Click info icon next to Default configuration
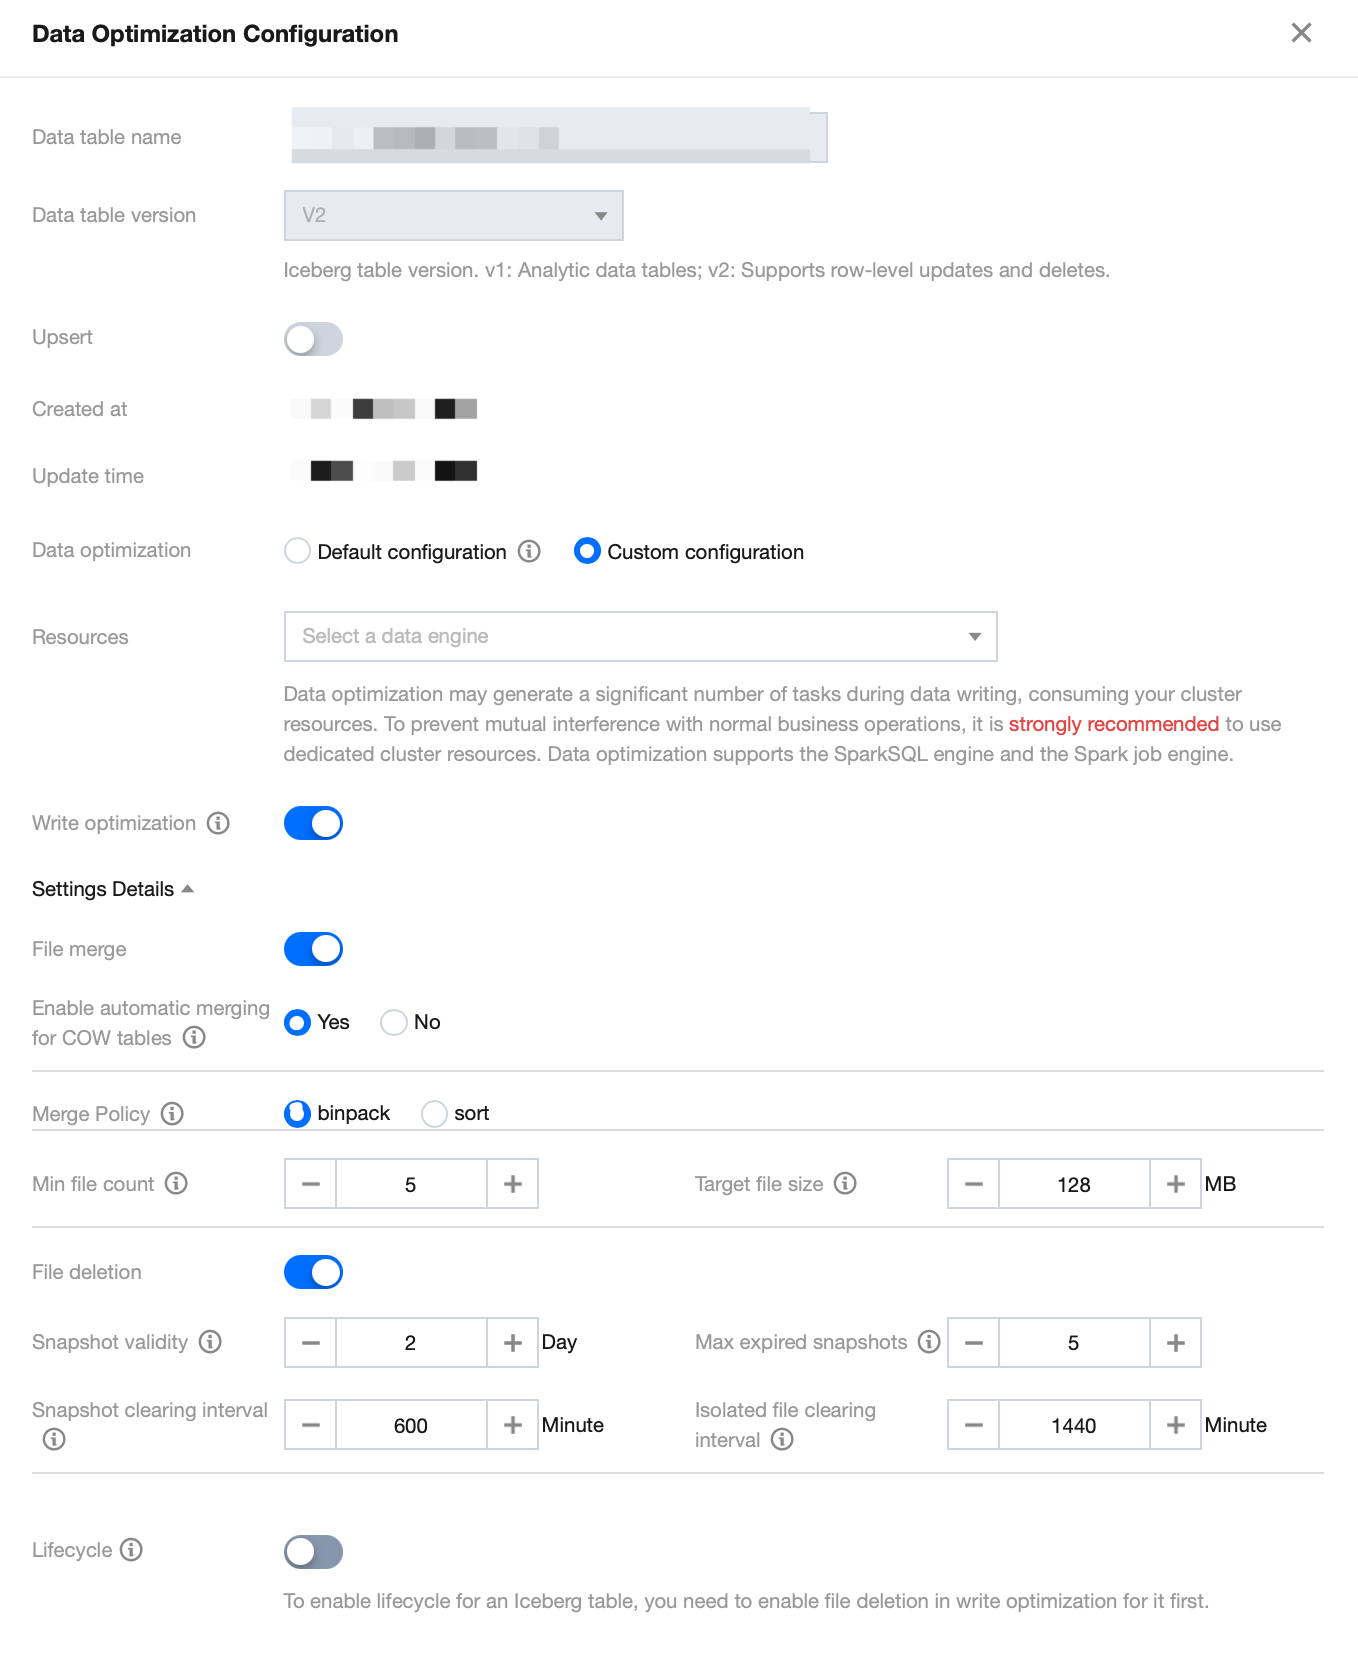Screen dimensions: 1358x1656 pyautogui.click(x=529, y=551)
